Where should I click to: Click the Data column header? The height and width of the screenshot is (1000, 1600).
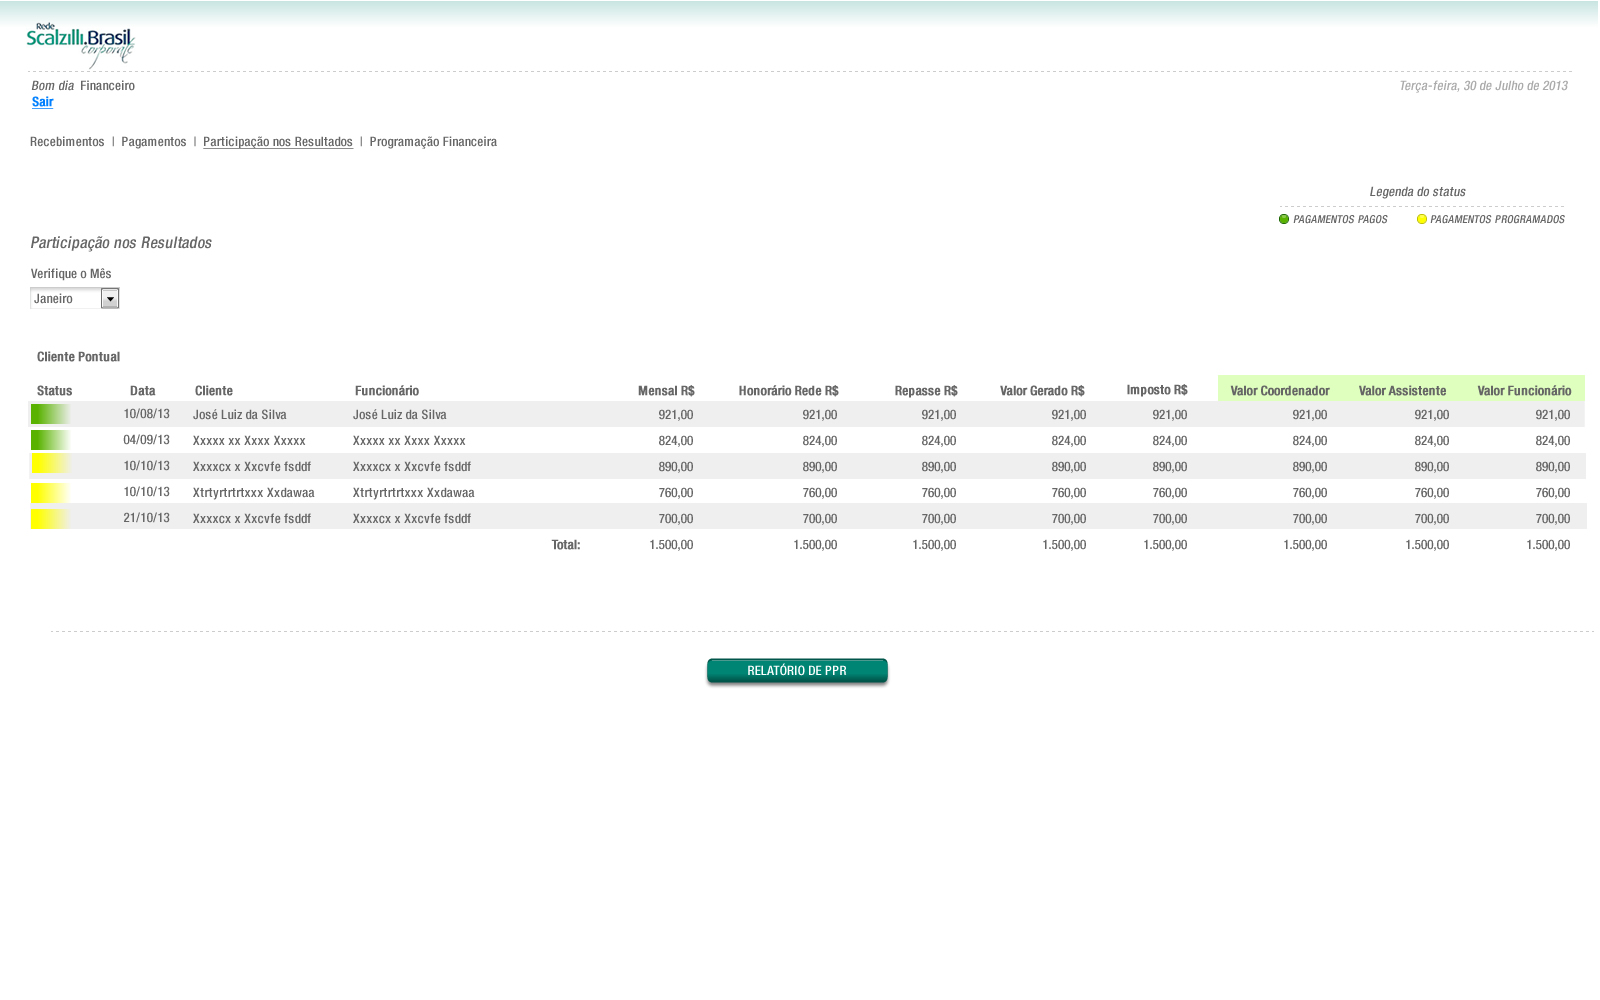(x=142, y=390)
